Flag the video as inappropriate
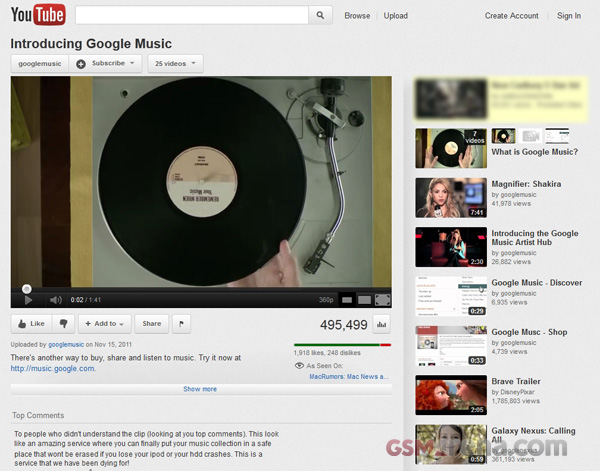The height and width of the screenshot is (471, 600). [x=181, y=324]
